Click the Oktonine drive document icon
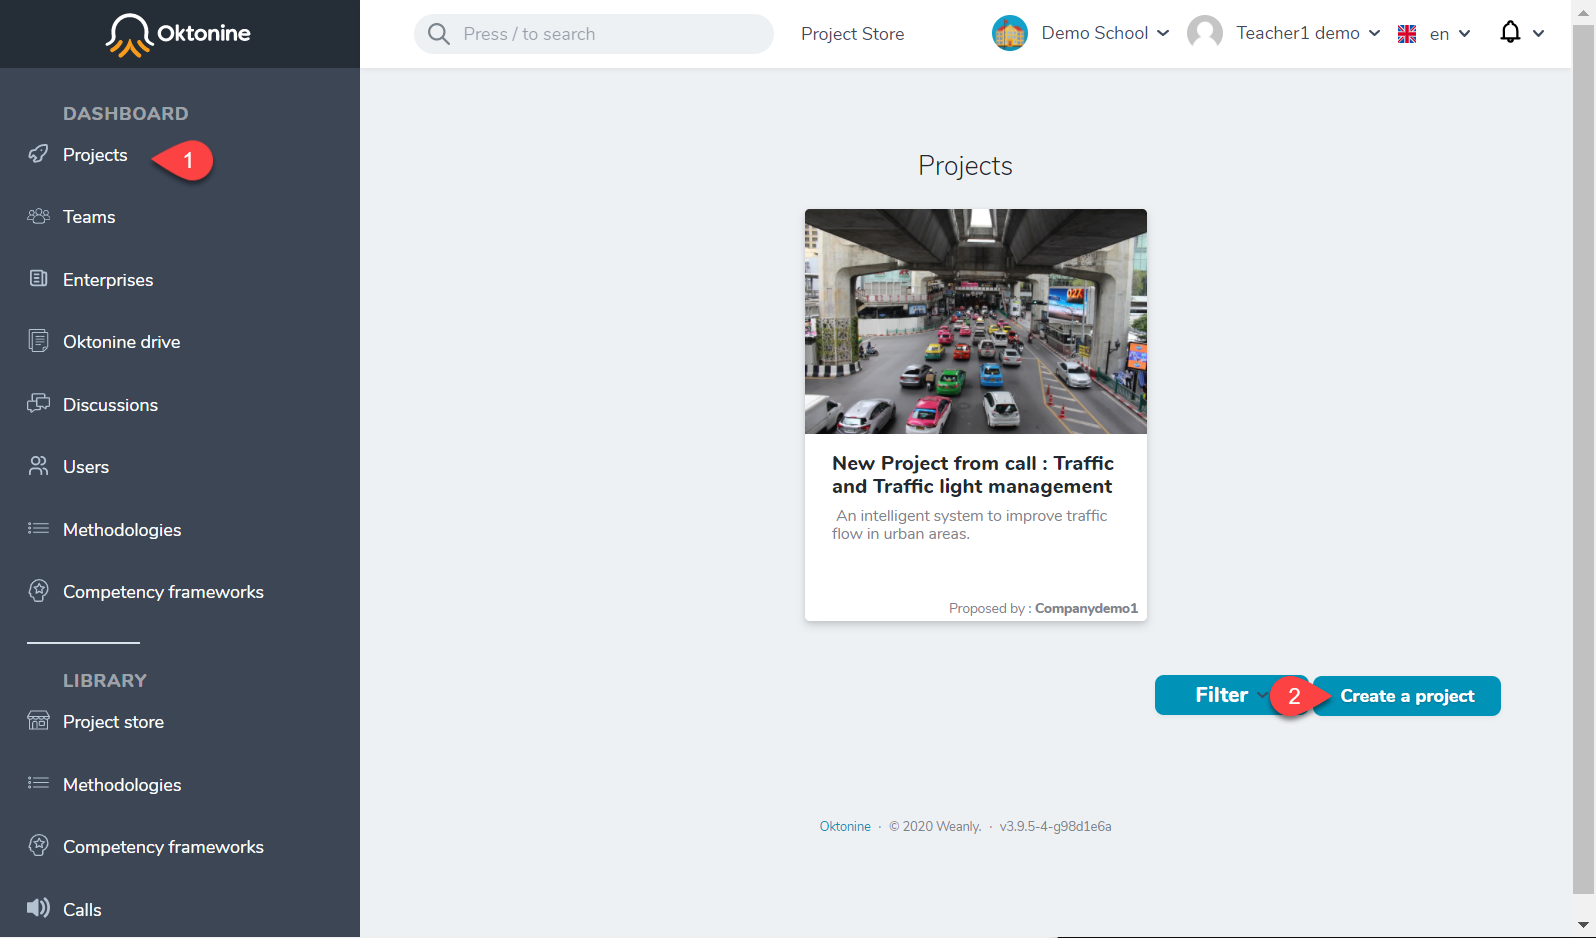1596x938 pixels. pos(38,341)
